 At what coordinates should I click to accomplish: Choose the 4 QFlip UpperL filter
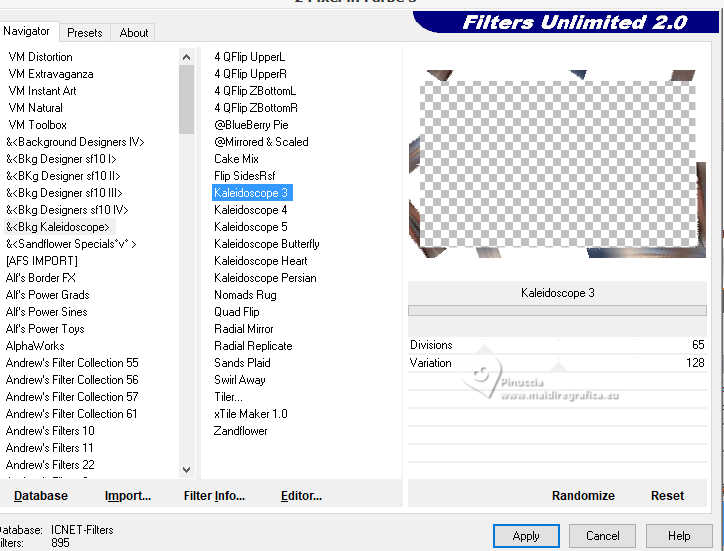coord(250,57)
